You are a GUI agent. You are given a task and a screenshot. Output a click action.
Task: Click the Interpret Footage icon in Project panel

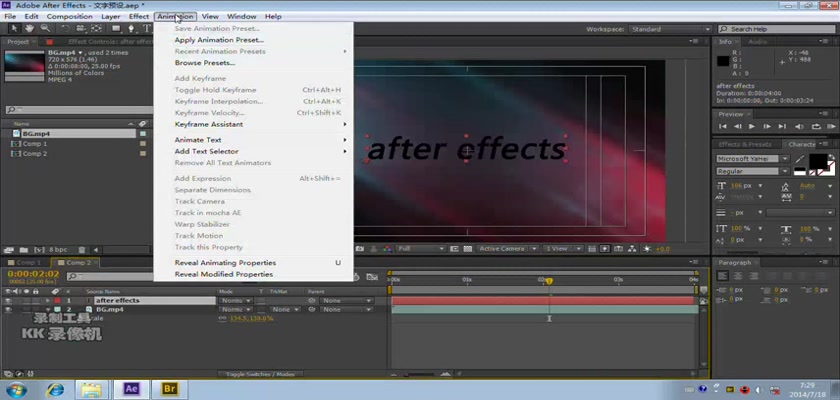click(8, 250)
